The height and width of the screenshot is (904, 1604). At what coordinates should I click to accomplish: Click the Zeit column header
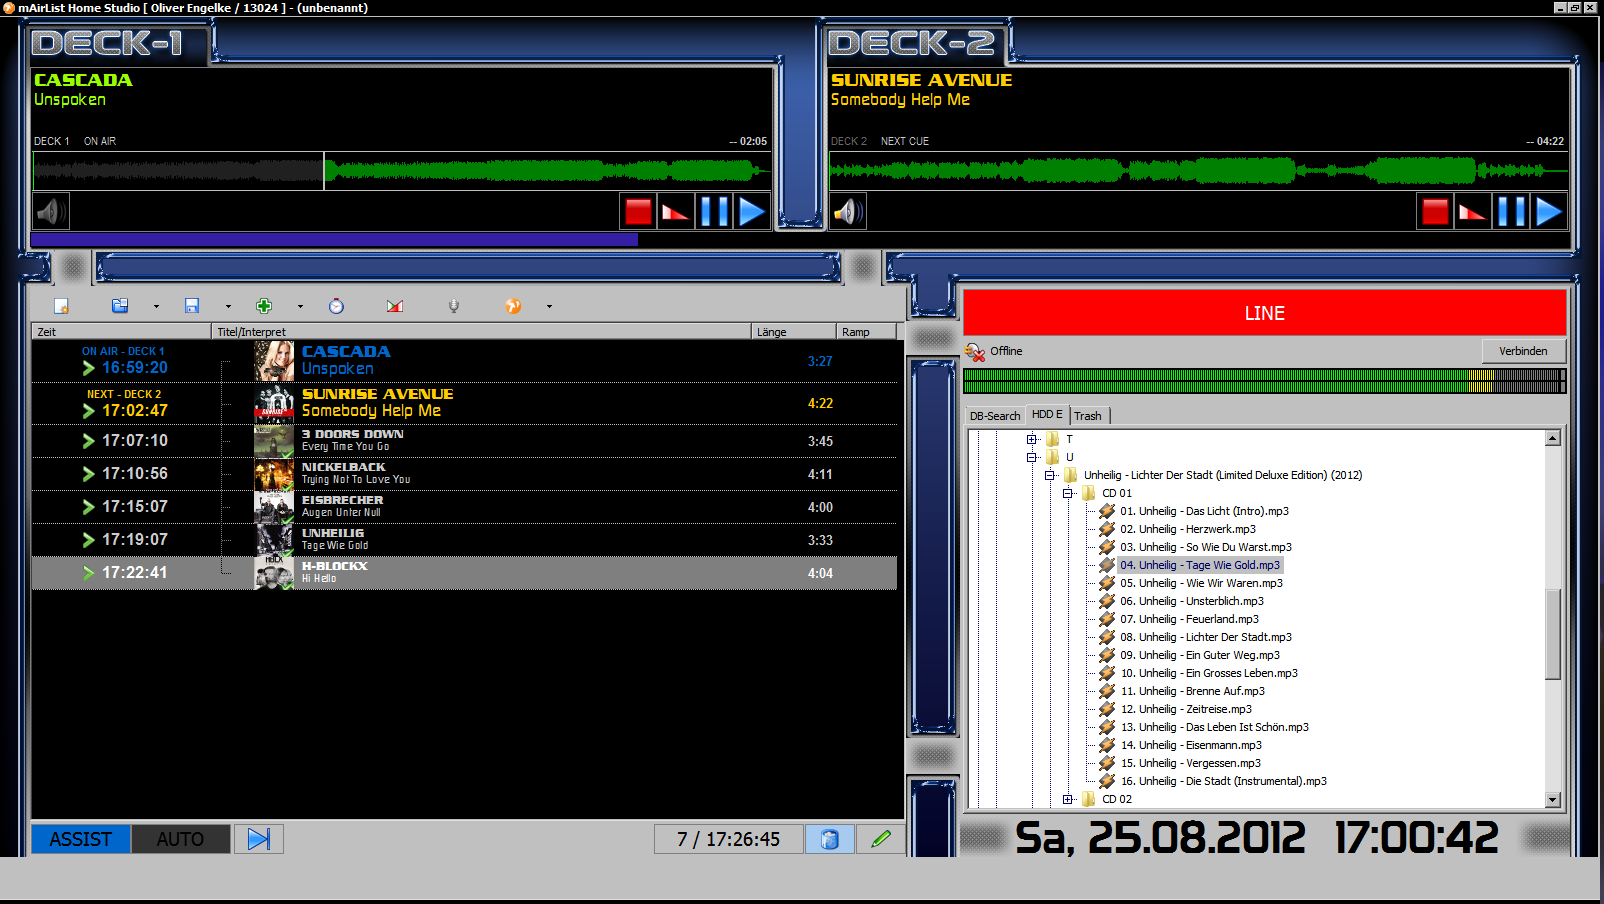tap(122, 332)
